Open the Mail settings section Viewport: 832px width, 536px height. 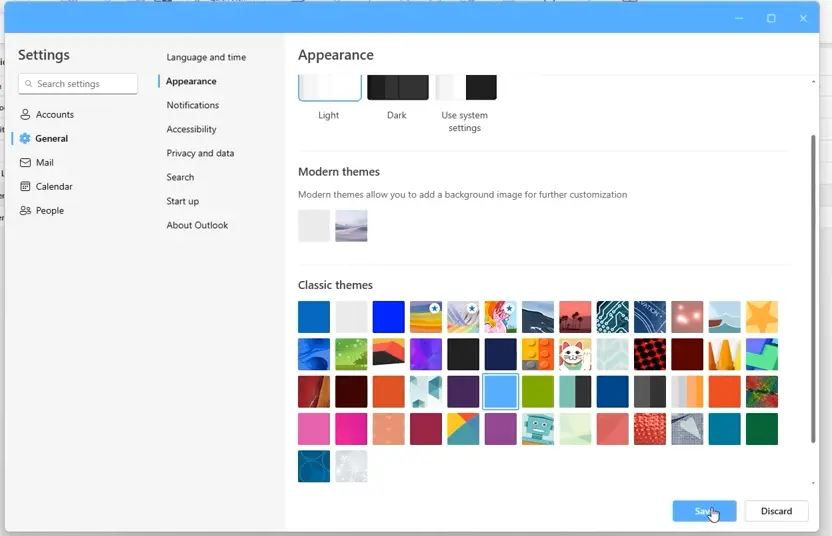coord(37,162)
